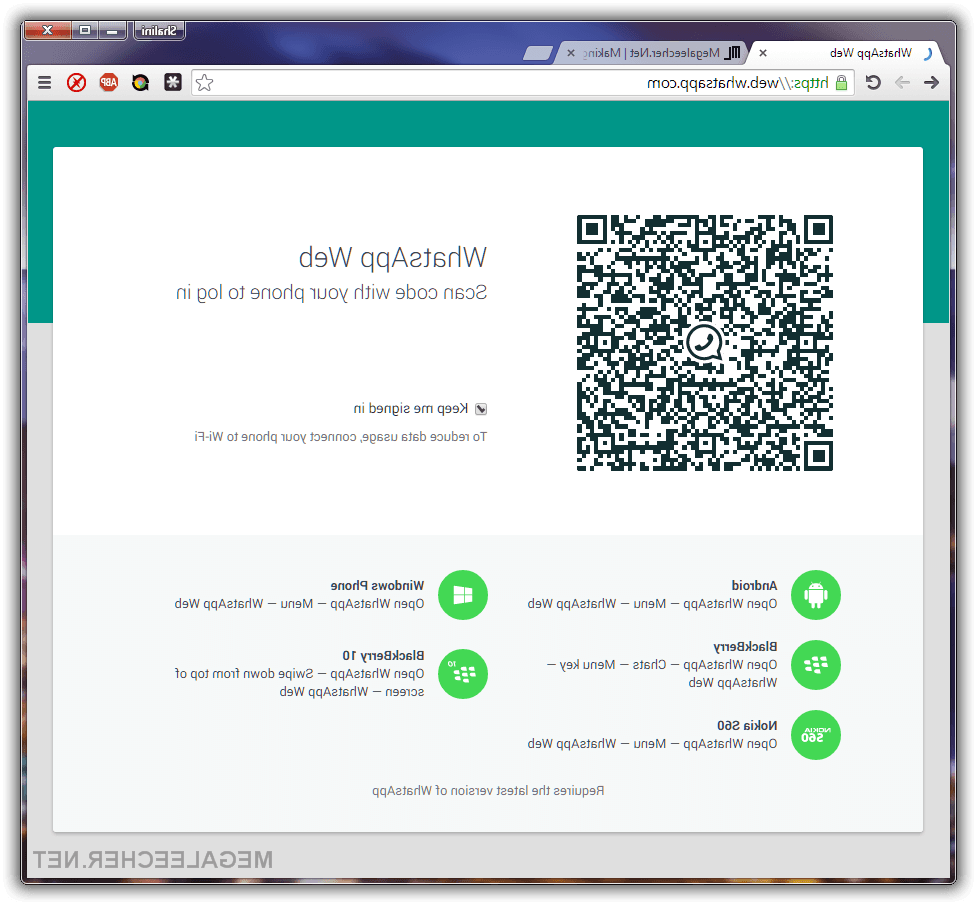Open a new tab with the new-tab button

[538, 53]
